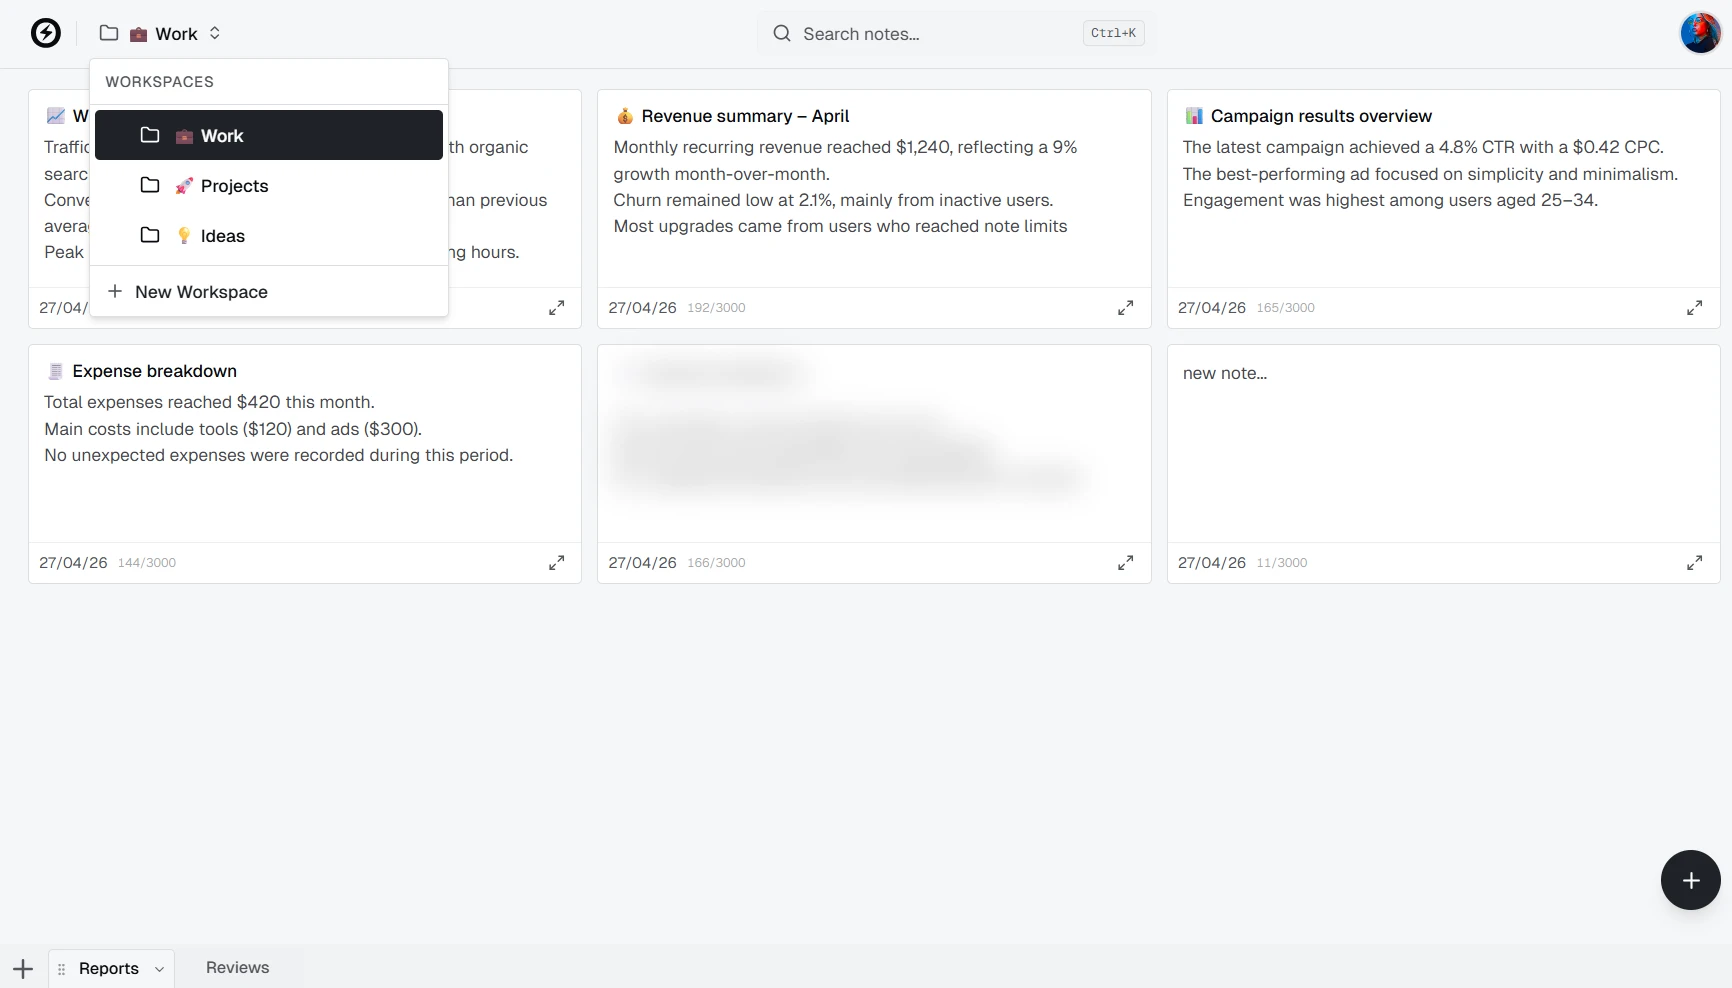Expand the first partially hidden note card
The height and width of the screenshot is (988, 1732).
point(556,308)
